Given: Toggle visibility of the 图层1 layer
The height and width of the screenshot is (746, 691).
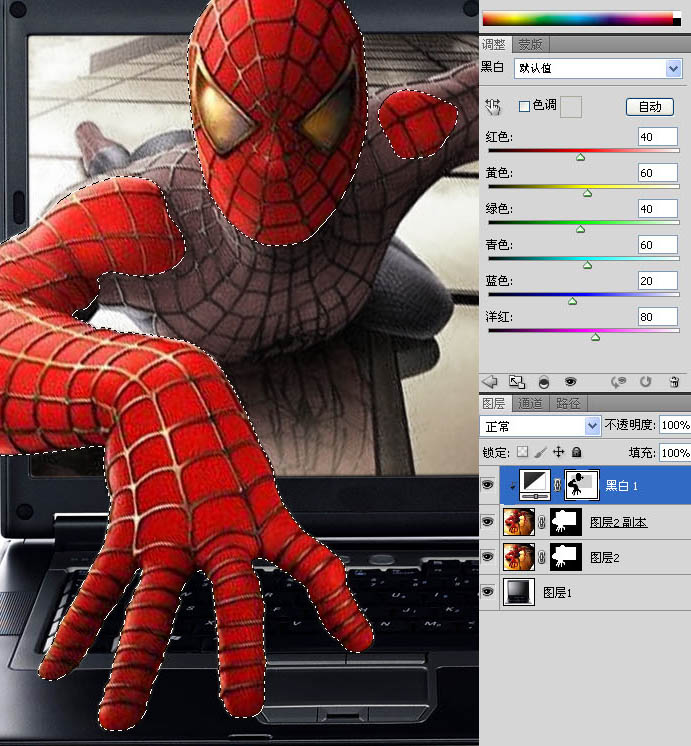Looking at the screenshot, I should coord(489,593).
